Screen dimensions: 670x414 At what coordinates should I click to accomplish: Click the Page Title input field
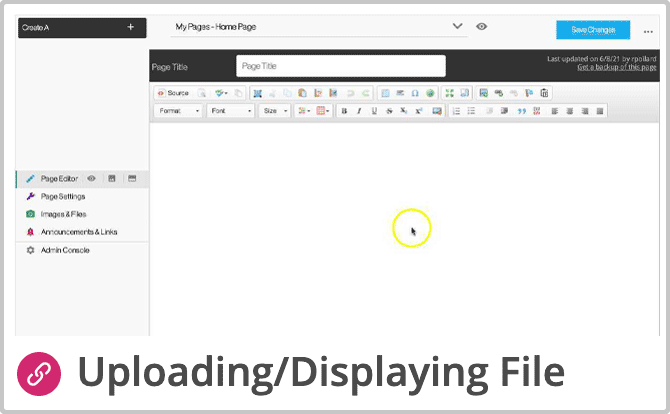tap(340, 66)
